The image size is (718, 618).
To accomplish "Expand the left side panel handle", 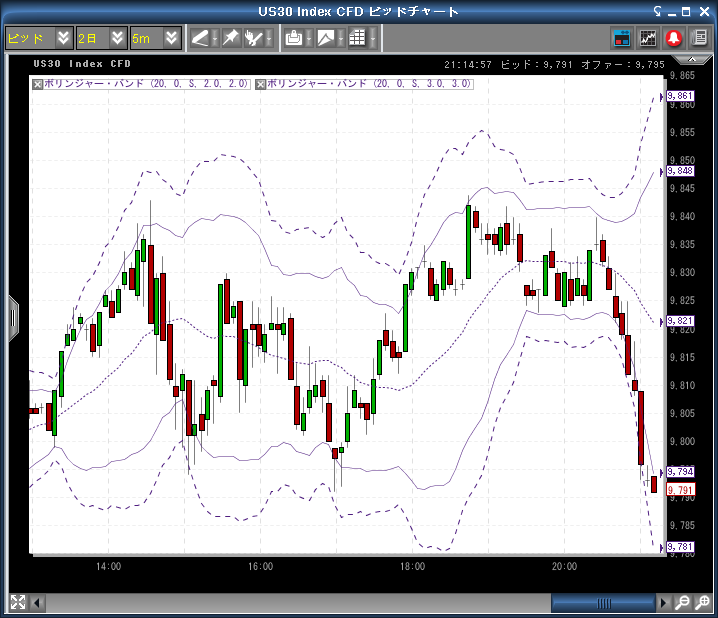I will coord(13,318).
